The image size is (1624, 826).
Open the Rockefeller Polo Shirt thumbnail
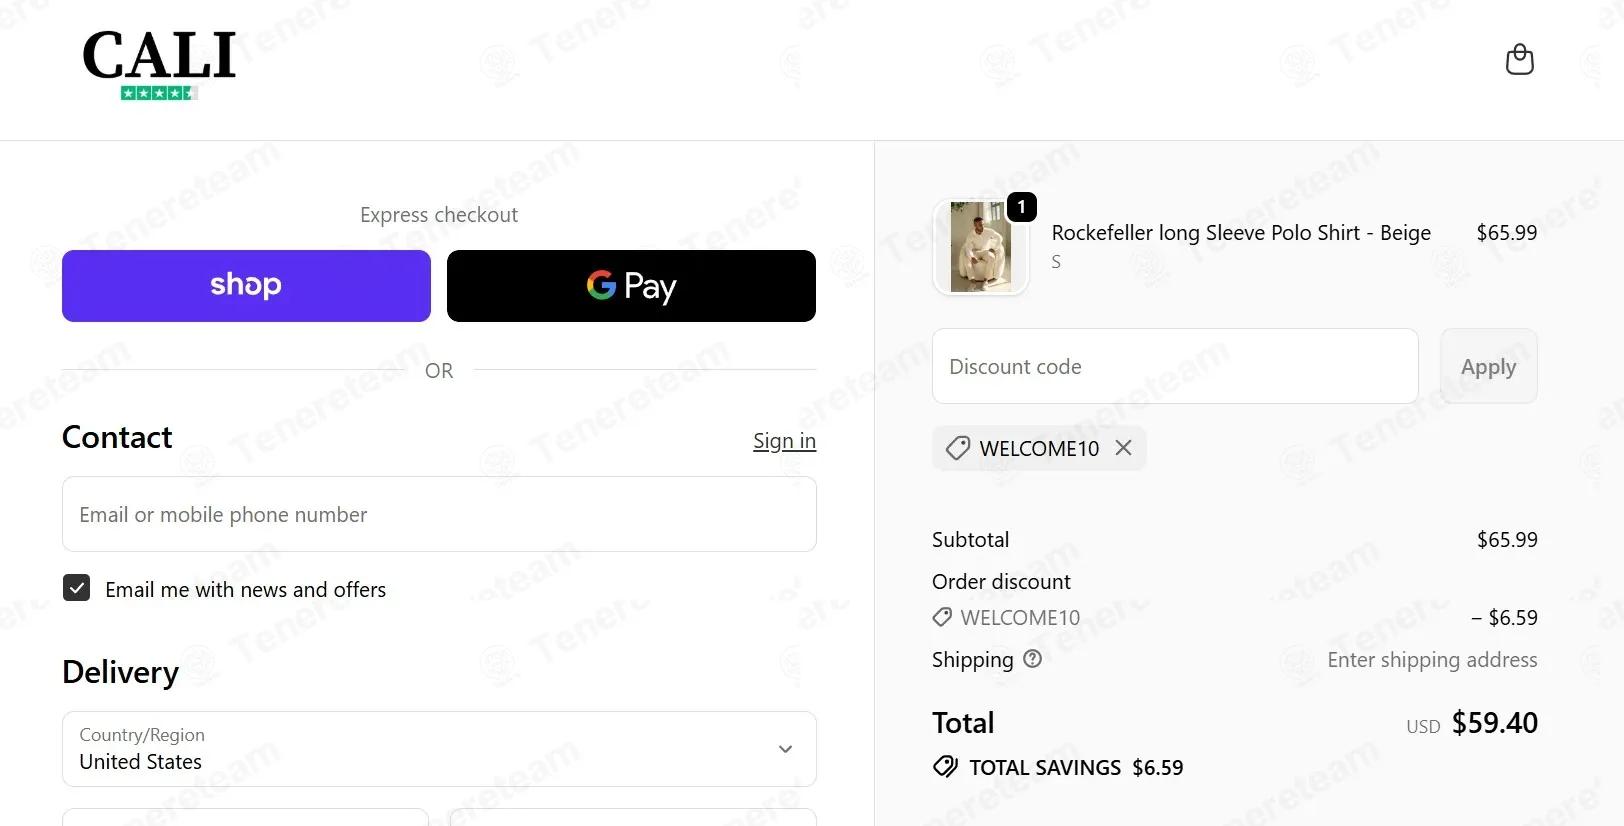pos(980,247)
